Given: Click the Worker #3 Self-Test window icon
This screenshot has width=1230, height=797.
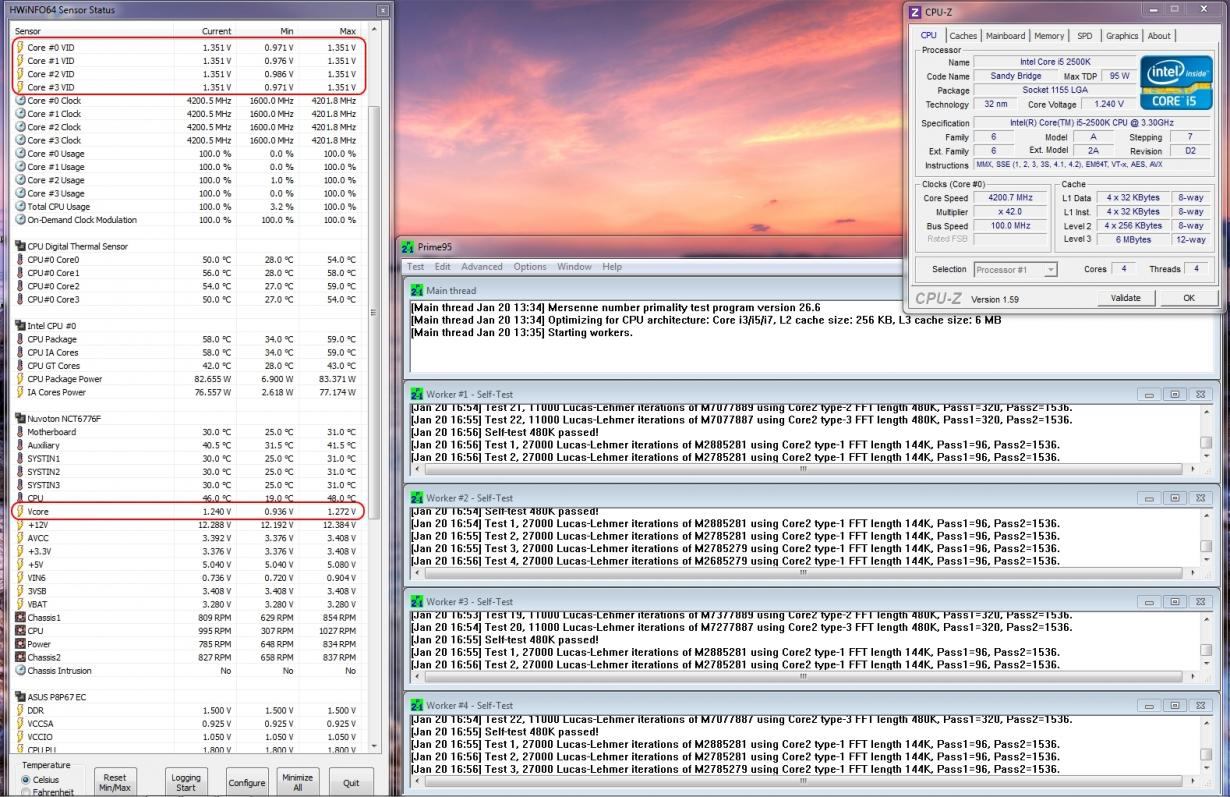Looking at the screenshot, I should (x=418, y=601).
